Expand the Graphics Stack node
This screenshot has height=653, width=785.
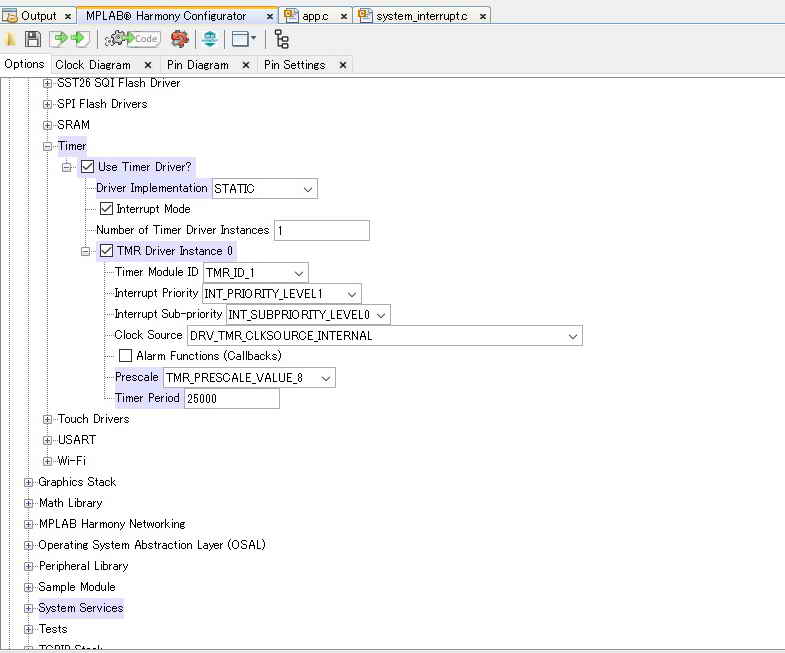pyautogui.click(x=29, y=483)
